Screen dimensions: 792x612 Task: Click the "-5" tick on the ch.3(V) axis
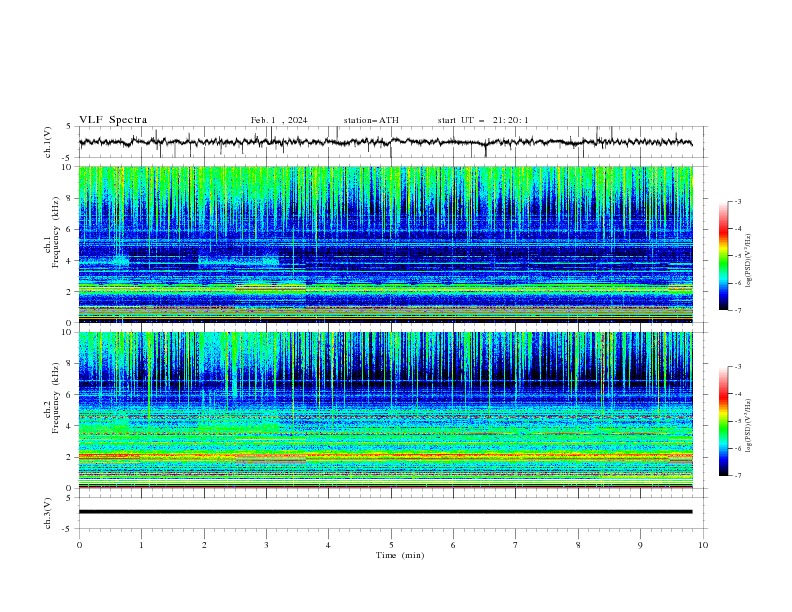tap(68, 529)
